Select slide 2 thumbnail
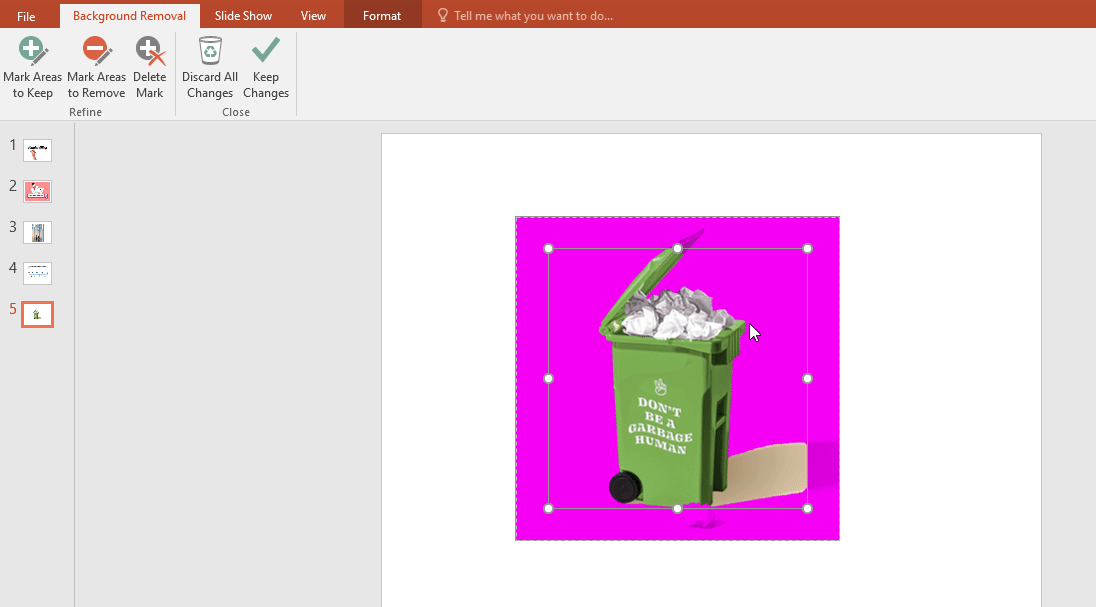The width and height of the screenshot is (1096, 607). click(x=37, y=191)
